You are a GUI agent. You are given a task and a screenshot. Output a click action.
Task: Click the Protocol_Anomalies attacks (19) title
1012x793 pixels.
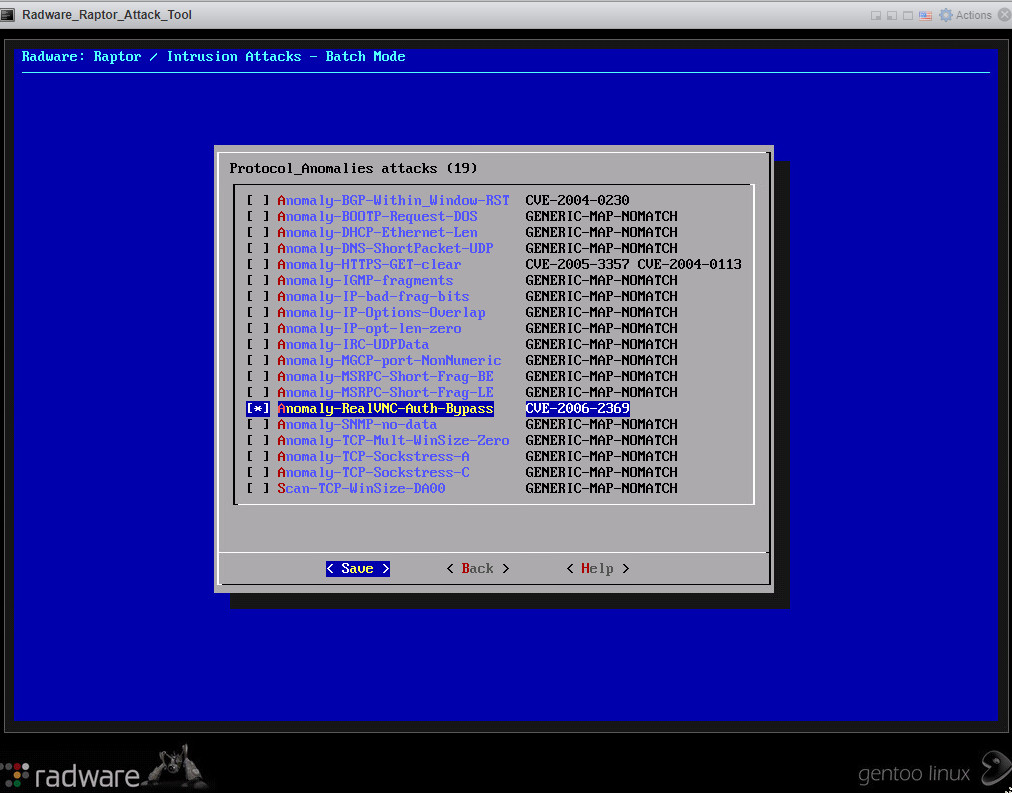(x=353, y=168)
